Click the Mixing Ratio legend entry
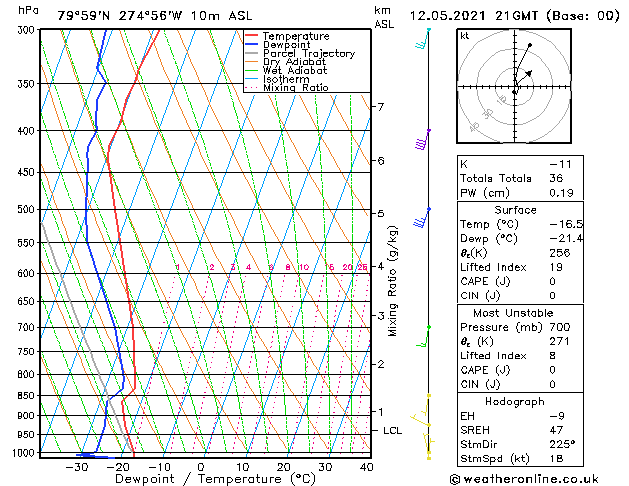 coord(295,88)
